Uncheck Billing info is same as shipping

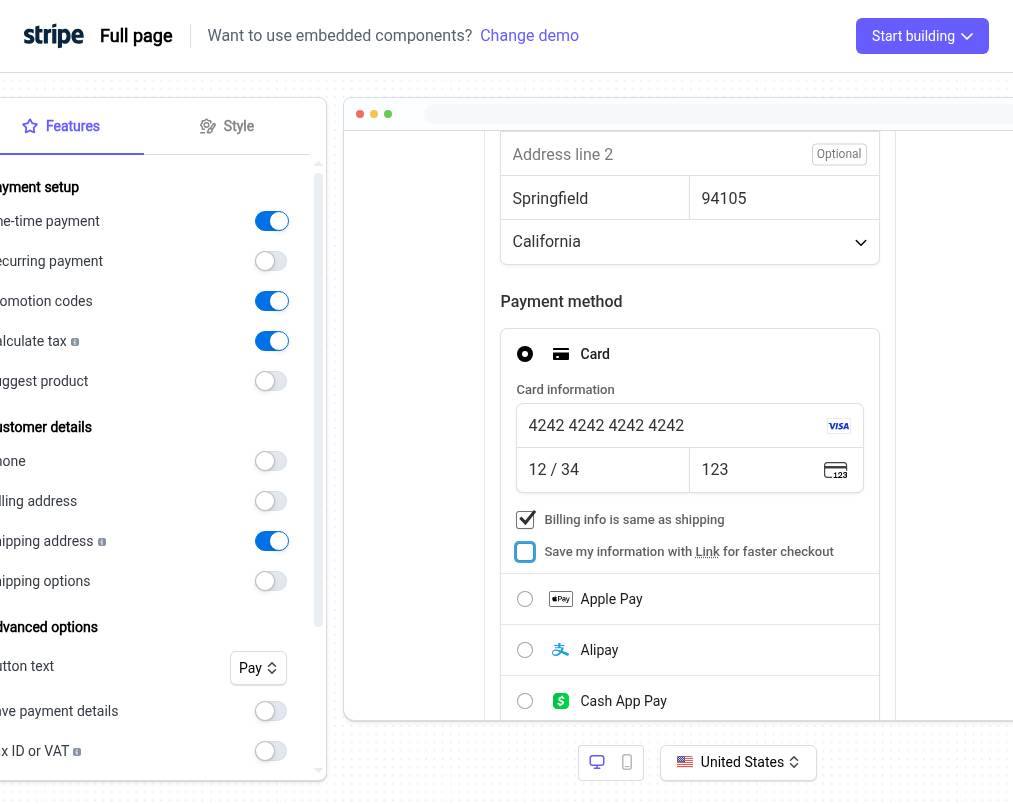[525, 520]
